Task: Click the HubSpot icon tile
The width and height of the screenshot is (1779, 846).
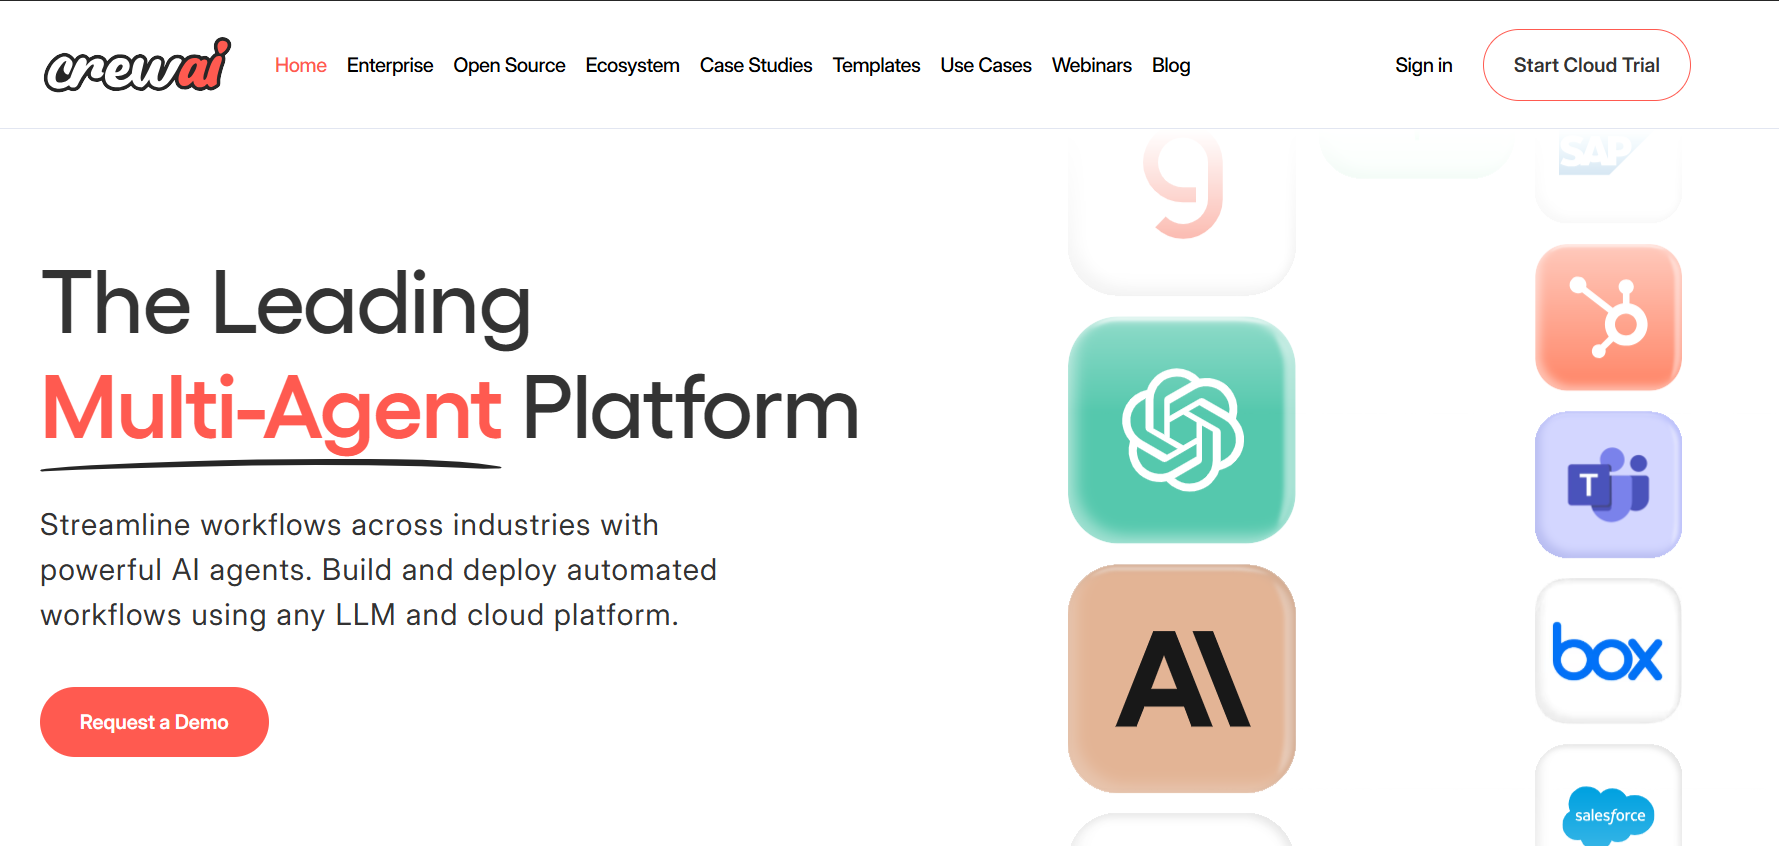Action: 1608,318
